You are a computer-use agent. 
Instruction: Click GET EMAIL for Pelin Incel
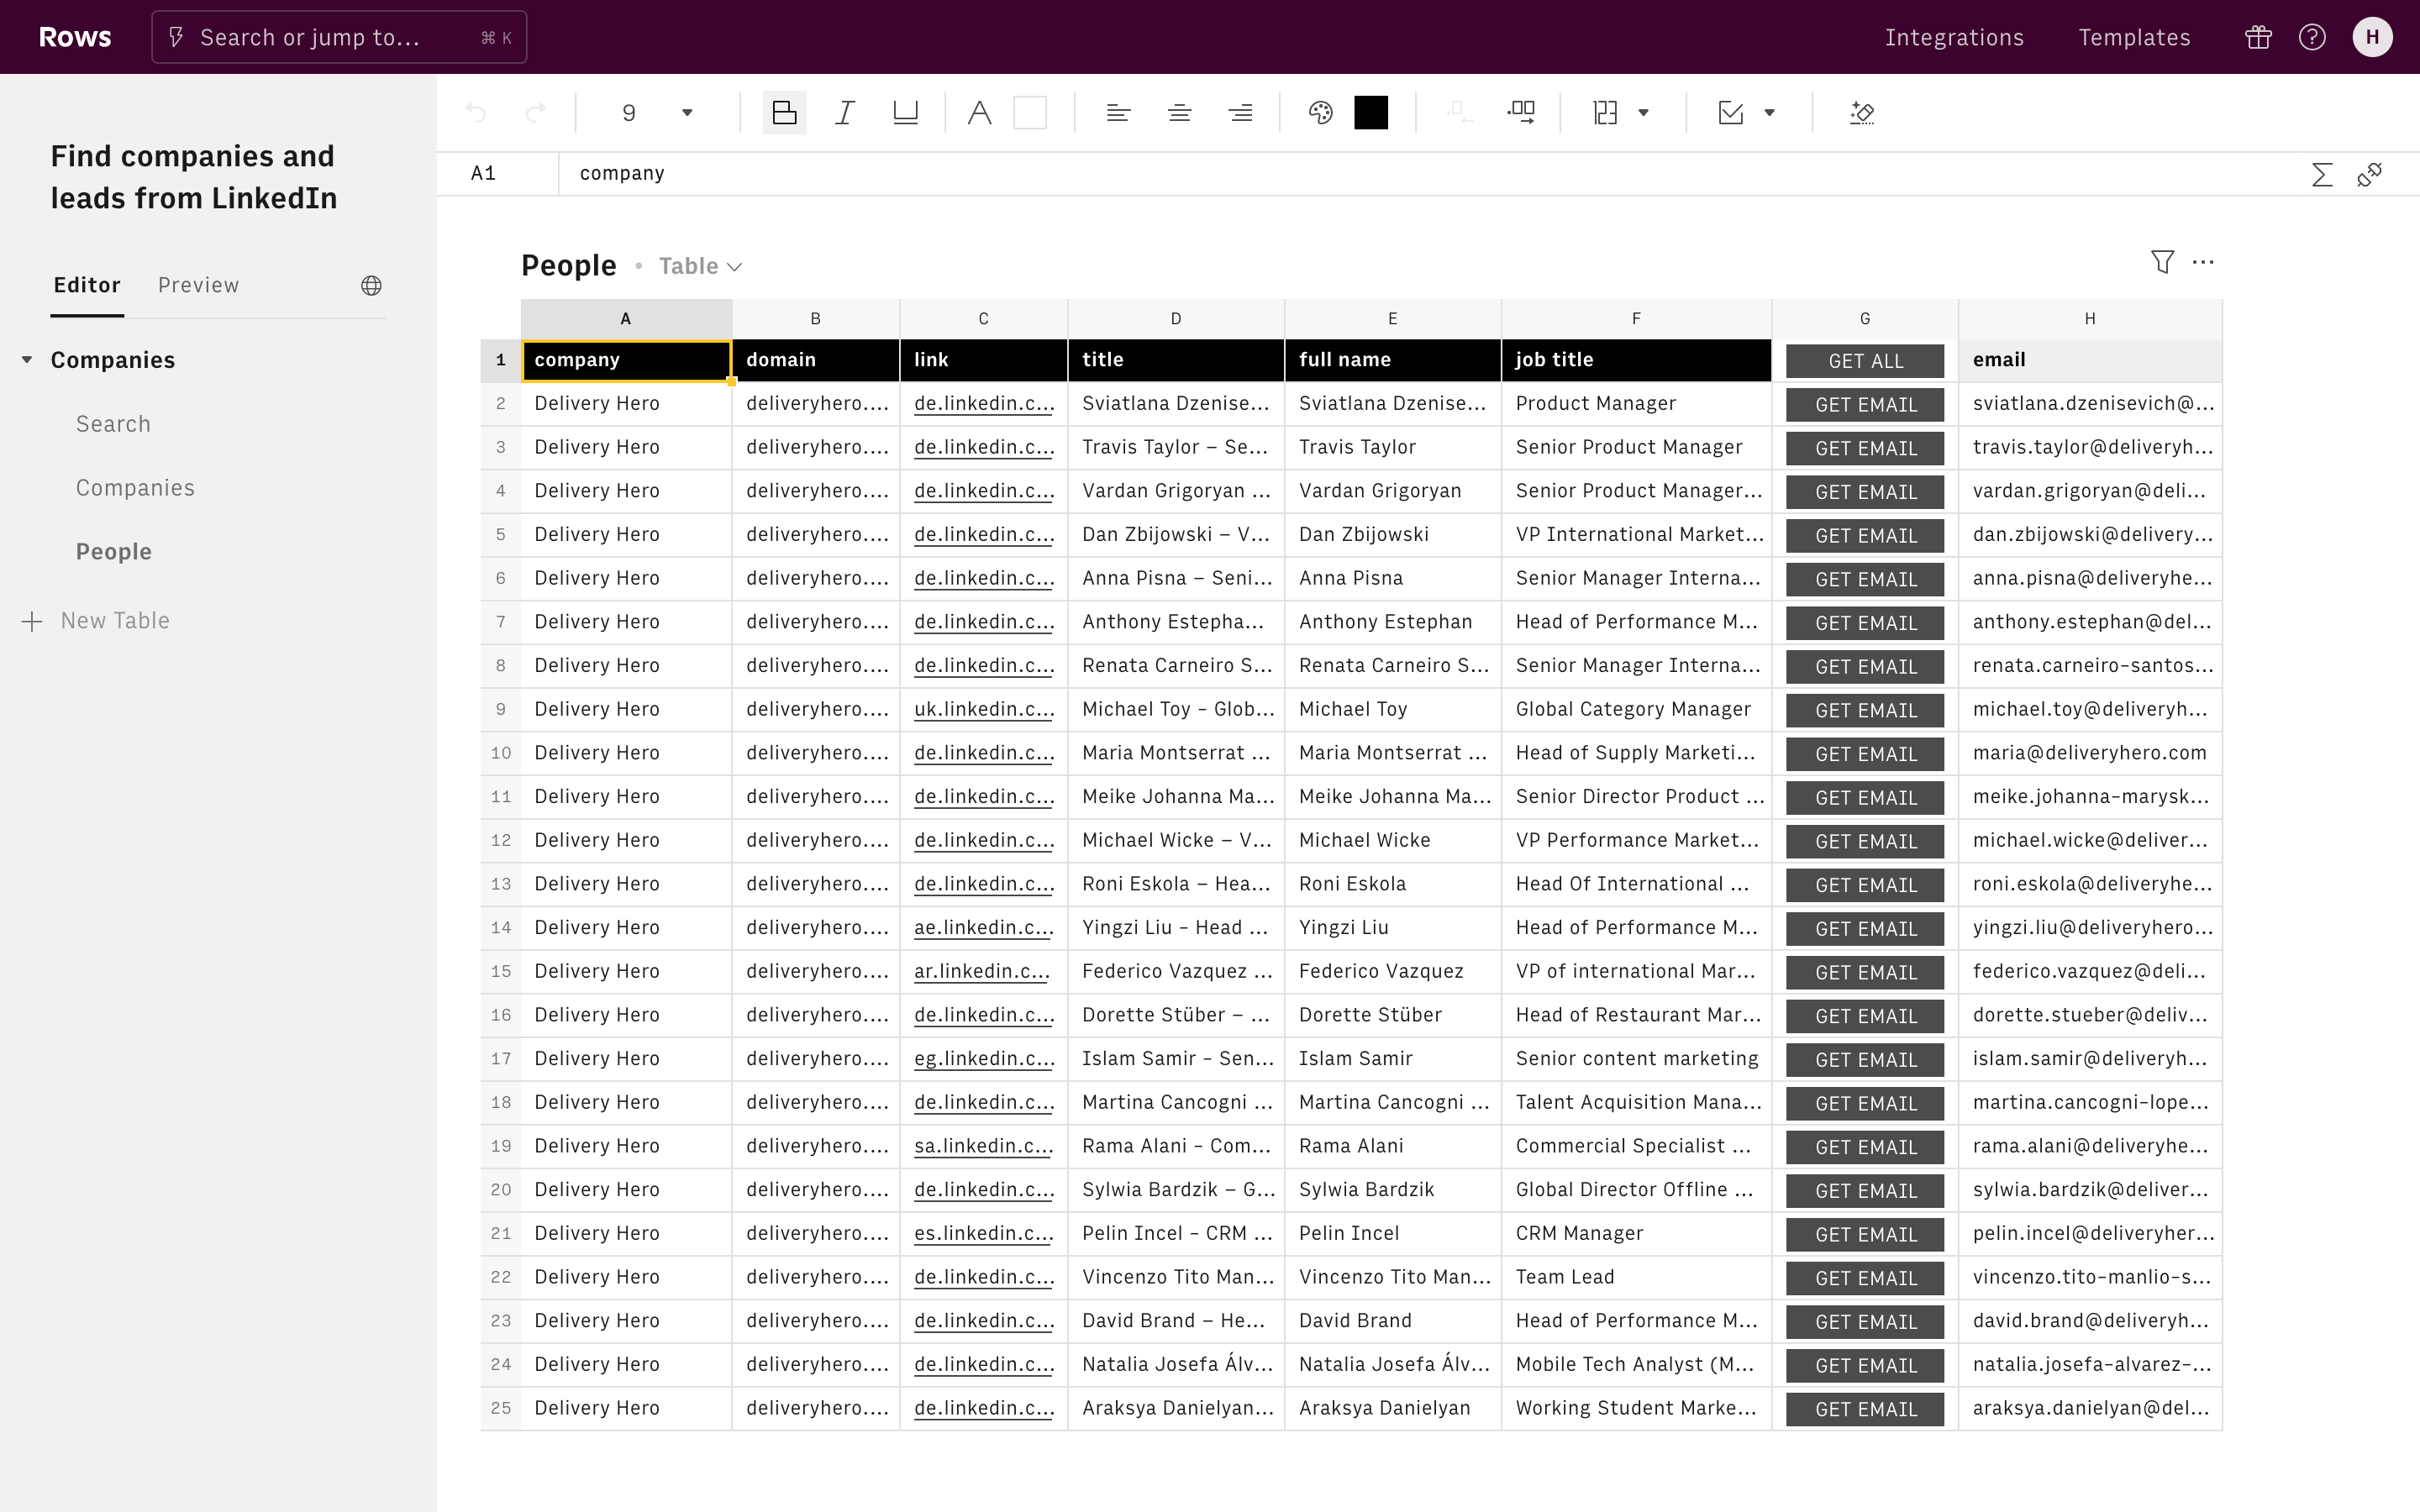pyautogui.click(x=1865, y=1234)
